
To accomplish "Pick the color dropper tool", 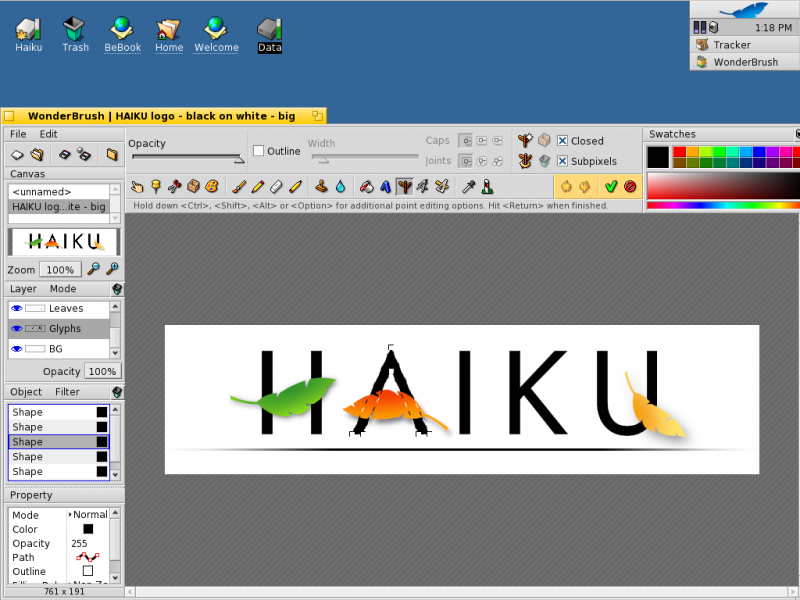I will [x=468, y=187].
